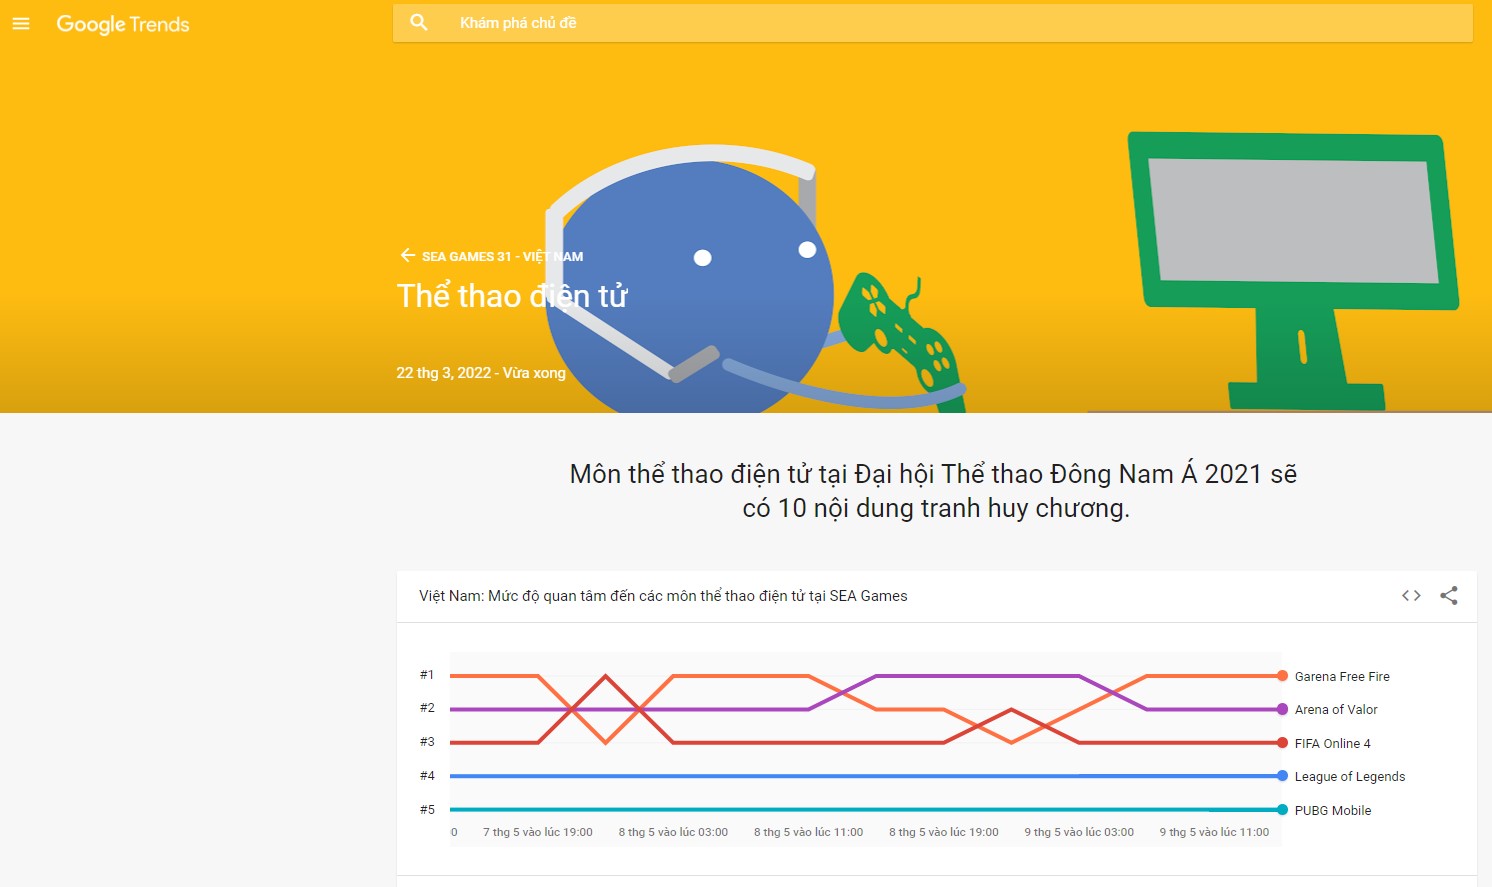Select FIFA Online 4 legend dot
The height and width of the screenshot is (887, 1492).
click(x=1282, y=743)
